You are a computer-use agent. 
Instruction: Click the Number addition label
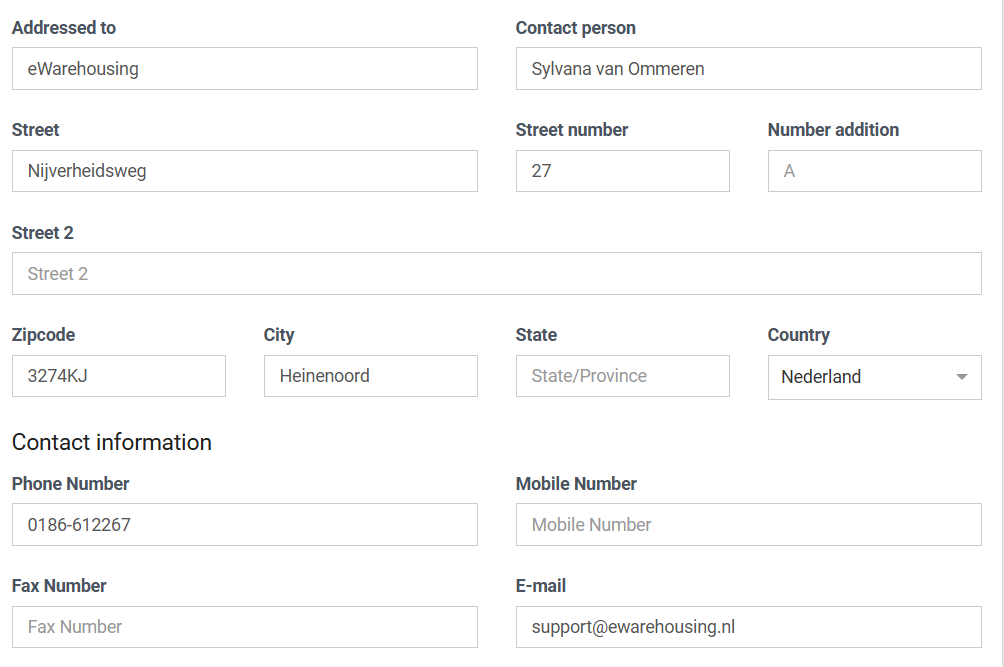(x=833, y=130)
